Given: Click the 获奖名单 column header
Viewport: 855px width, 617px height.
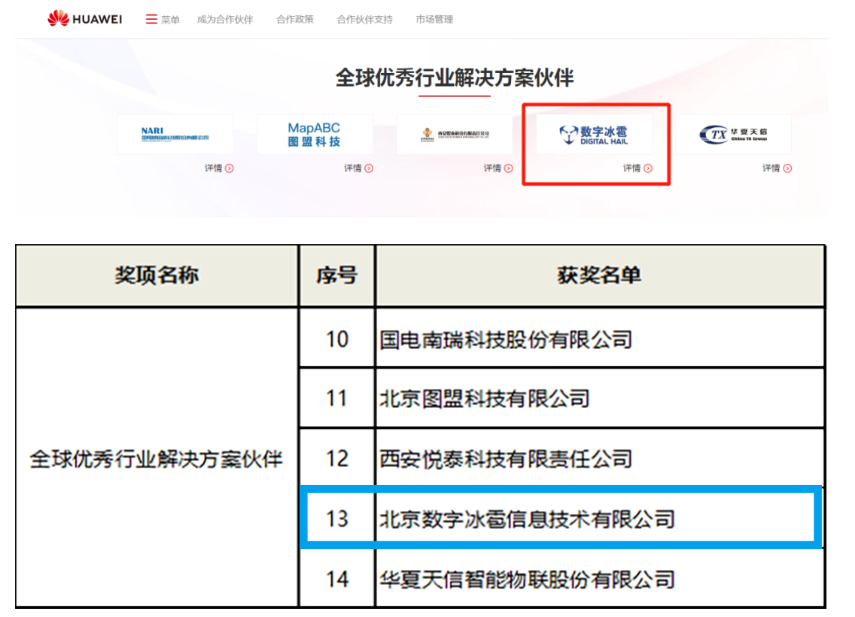Looking at the screenshot, I should [599, 274].
